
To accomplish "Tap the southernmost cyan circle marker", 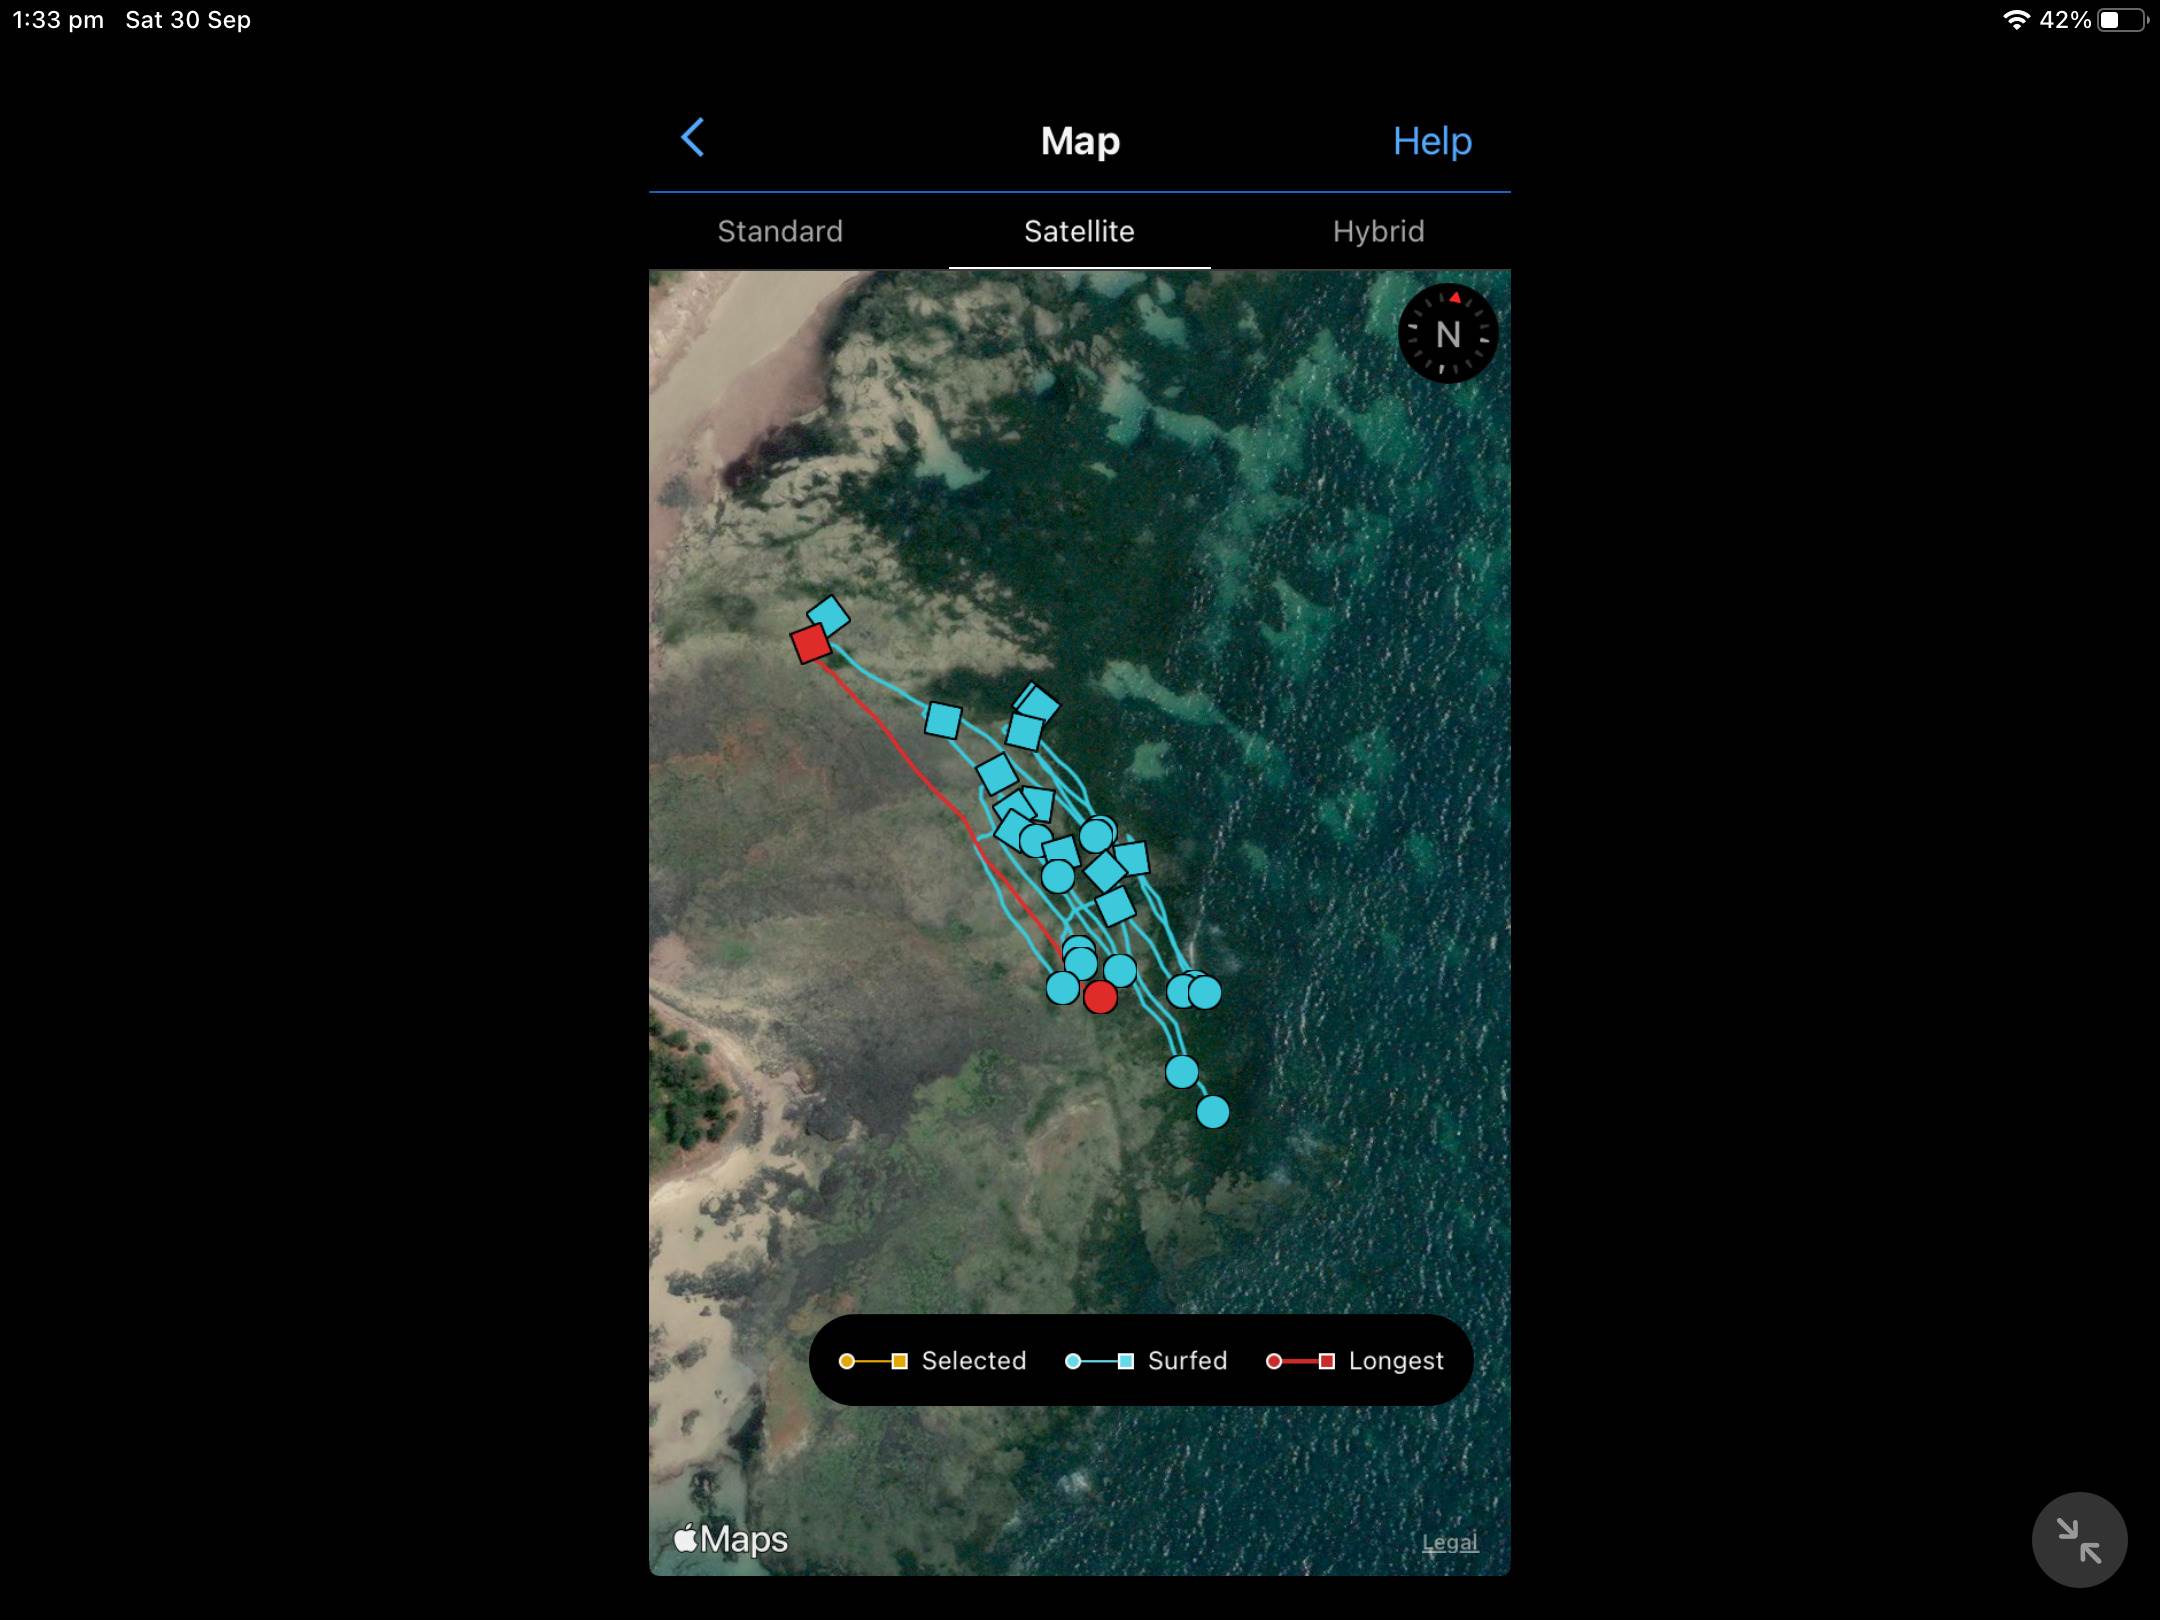I will pyautogui.click(x=1212, y=1112).
